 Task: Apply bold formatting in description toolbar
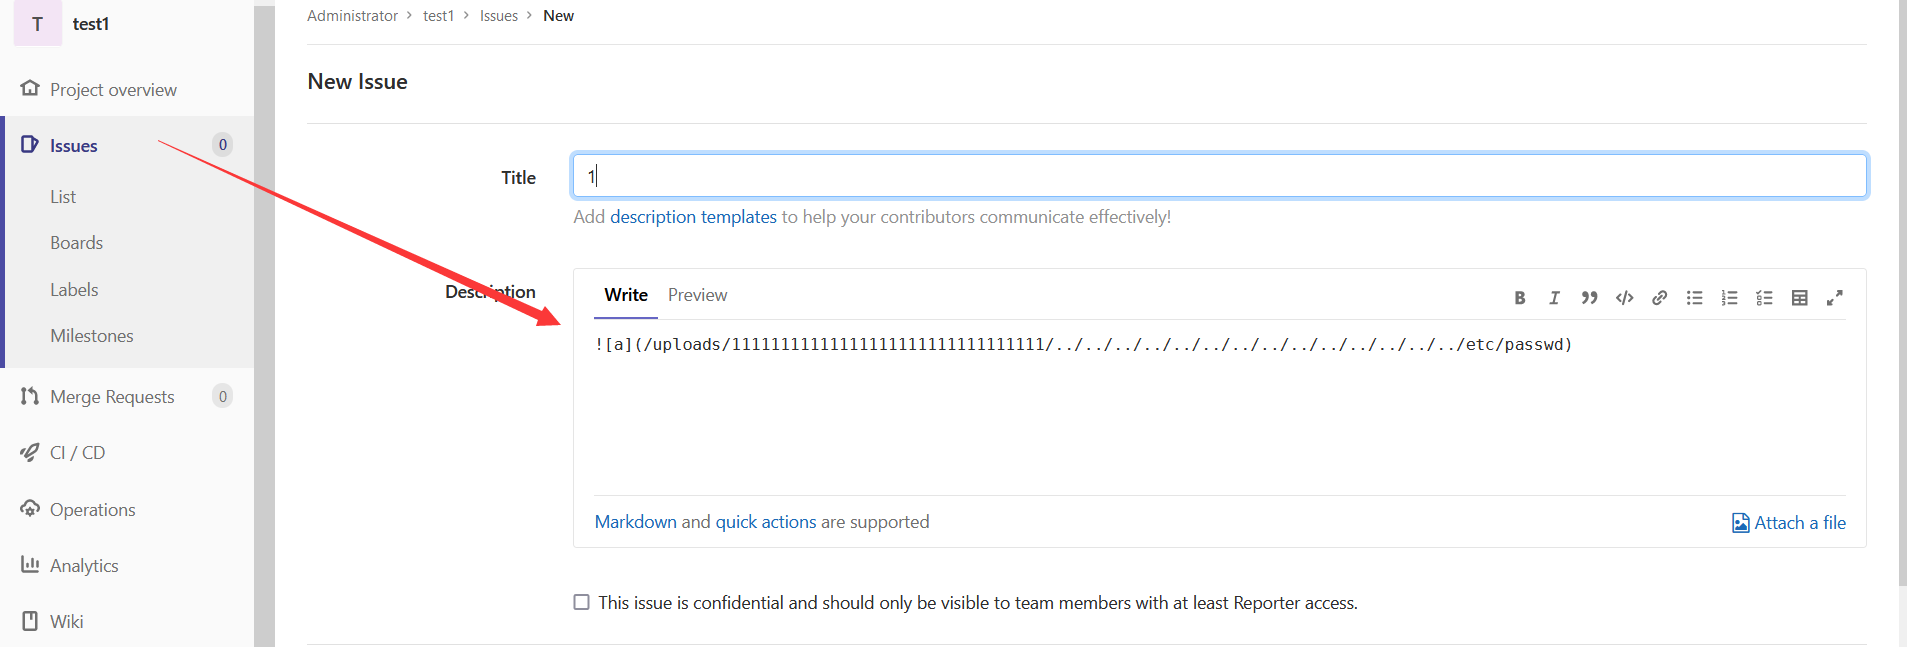[1519, 298]
